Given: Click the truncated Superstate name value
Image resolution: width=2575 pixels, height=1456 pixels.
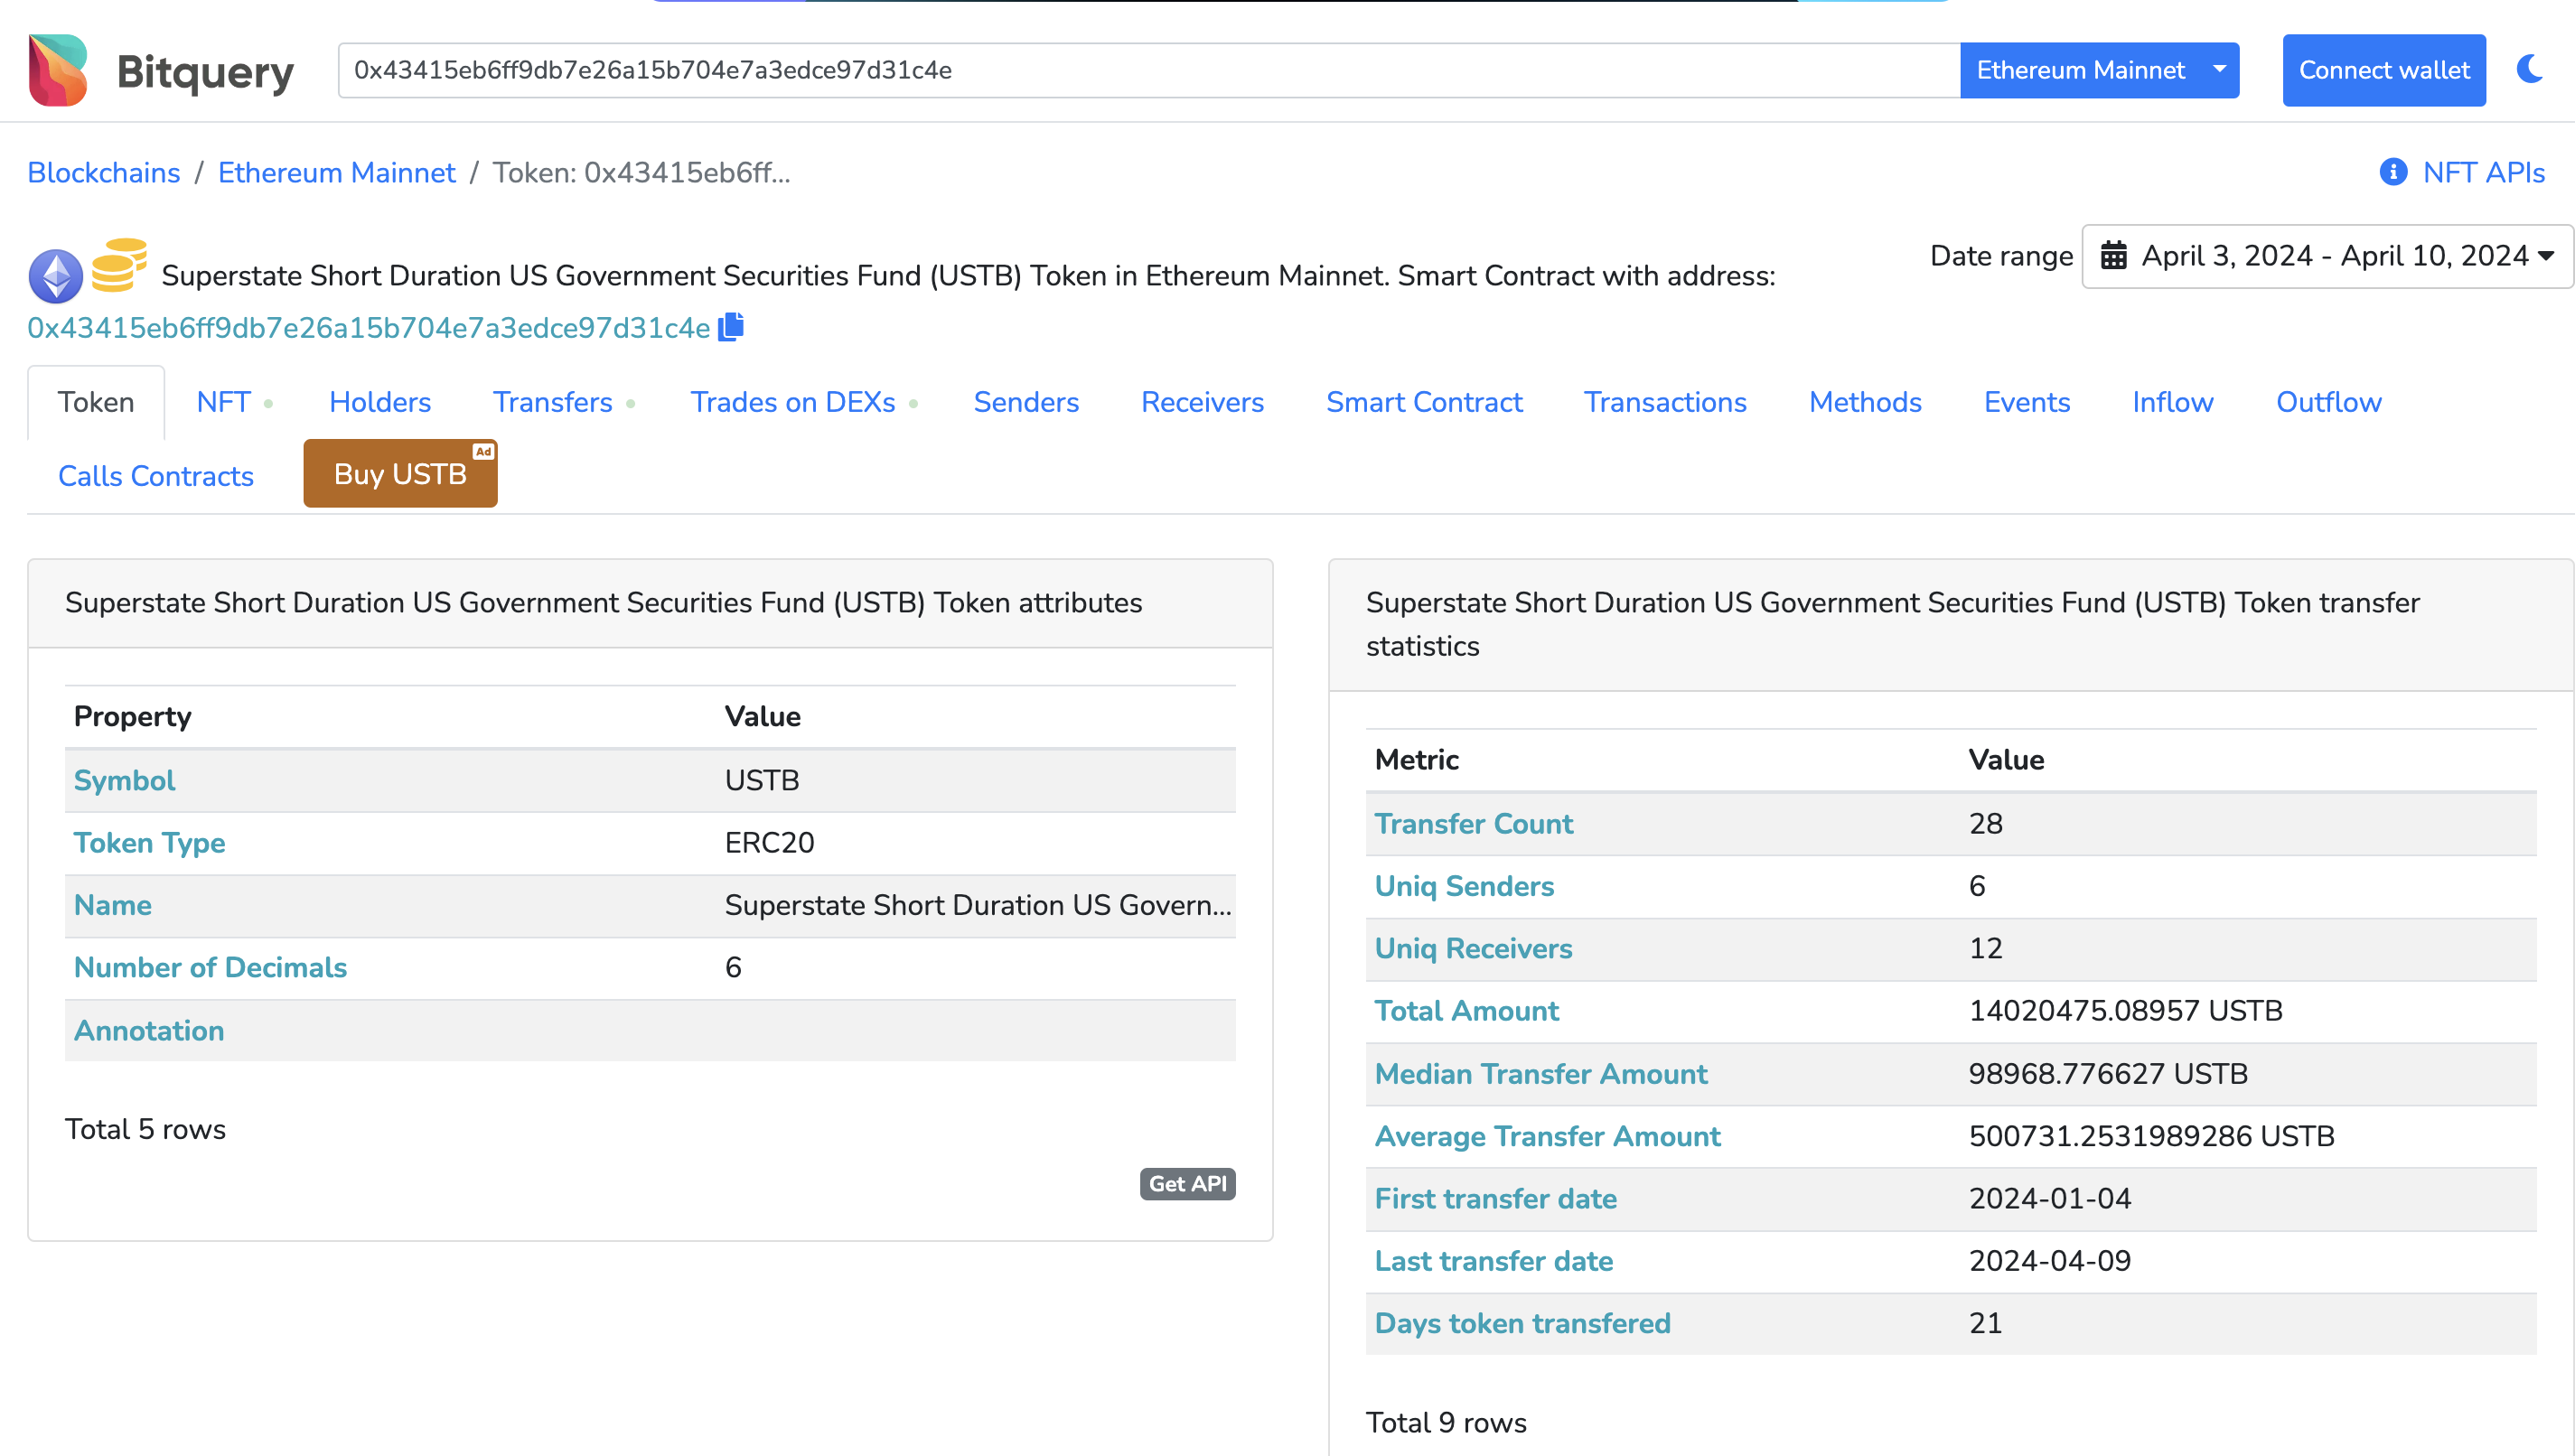Looking at the screenshot, I should point(977,905).
